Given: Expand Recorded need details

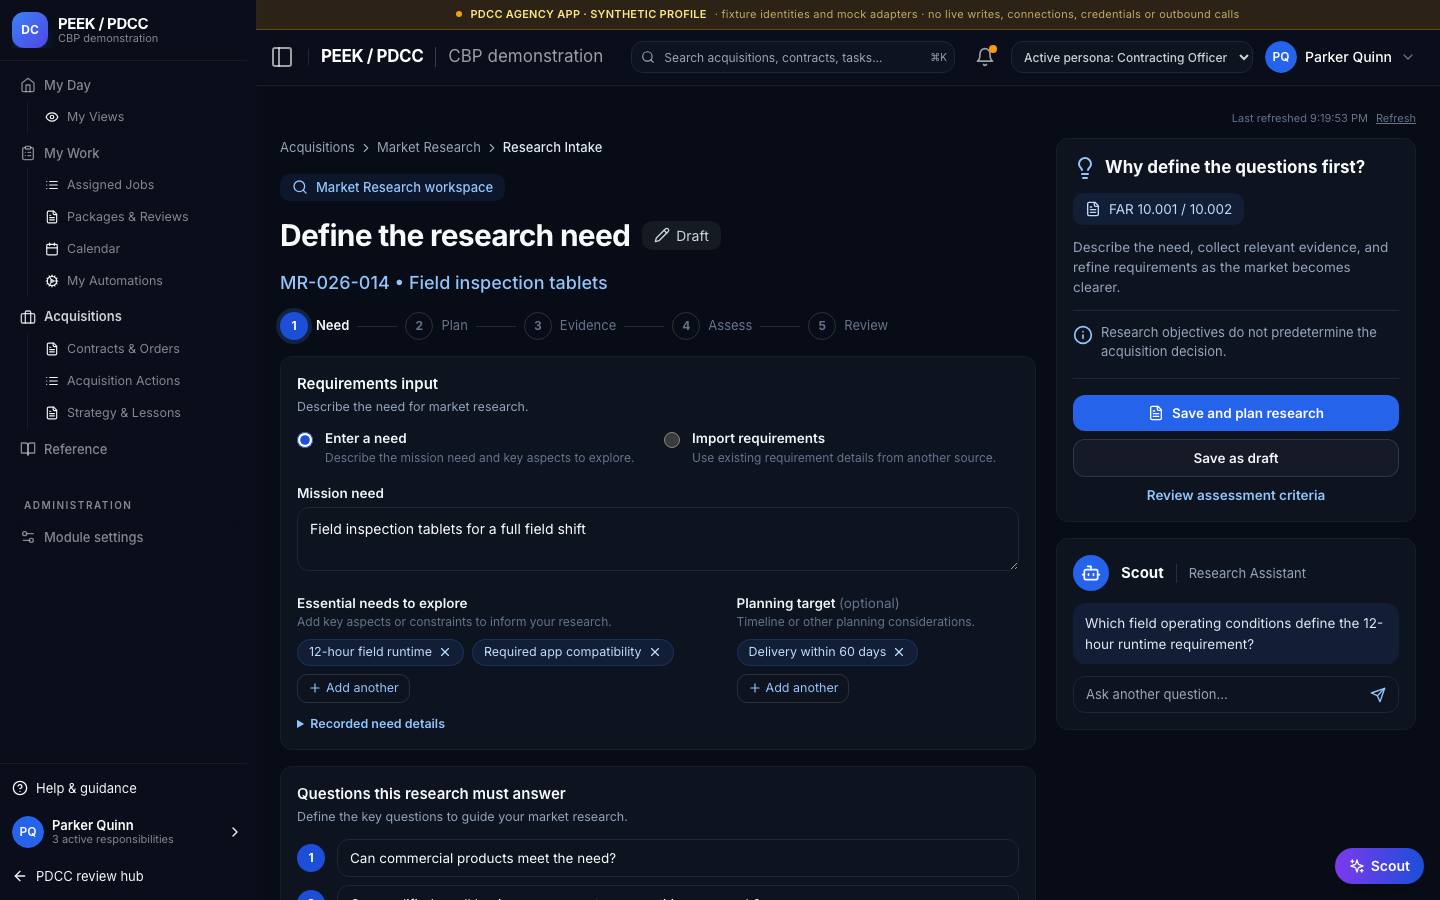Looking at the screenshot, I should pyautogui.click(x=371, y=724).
